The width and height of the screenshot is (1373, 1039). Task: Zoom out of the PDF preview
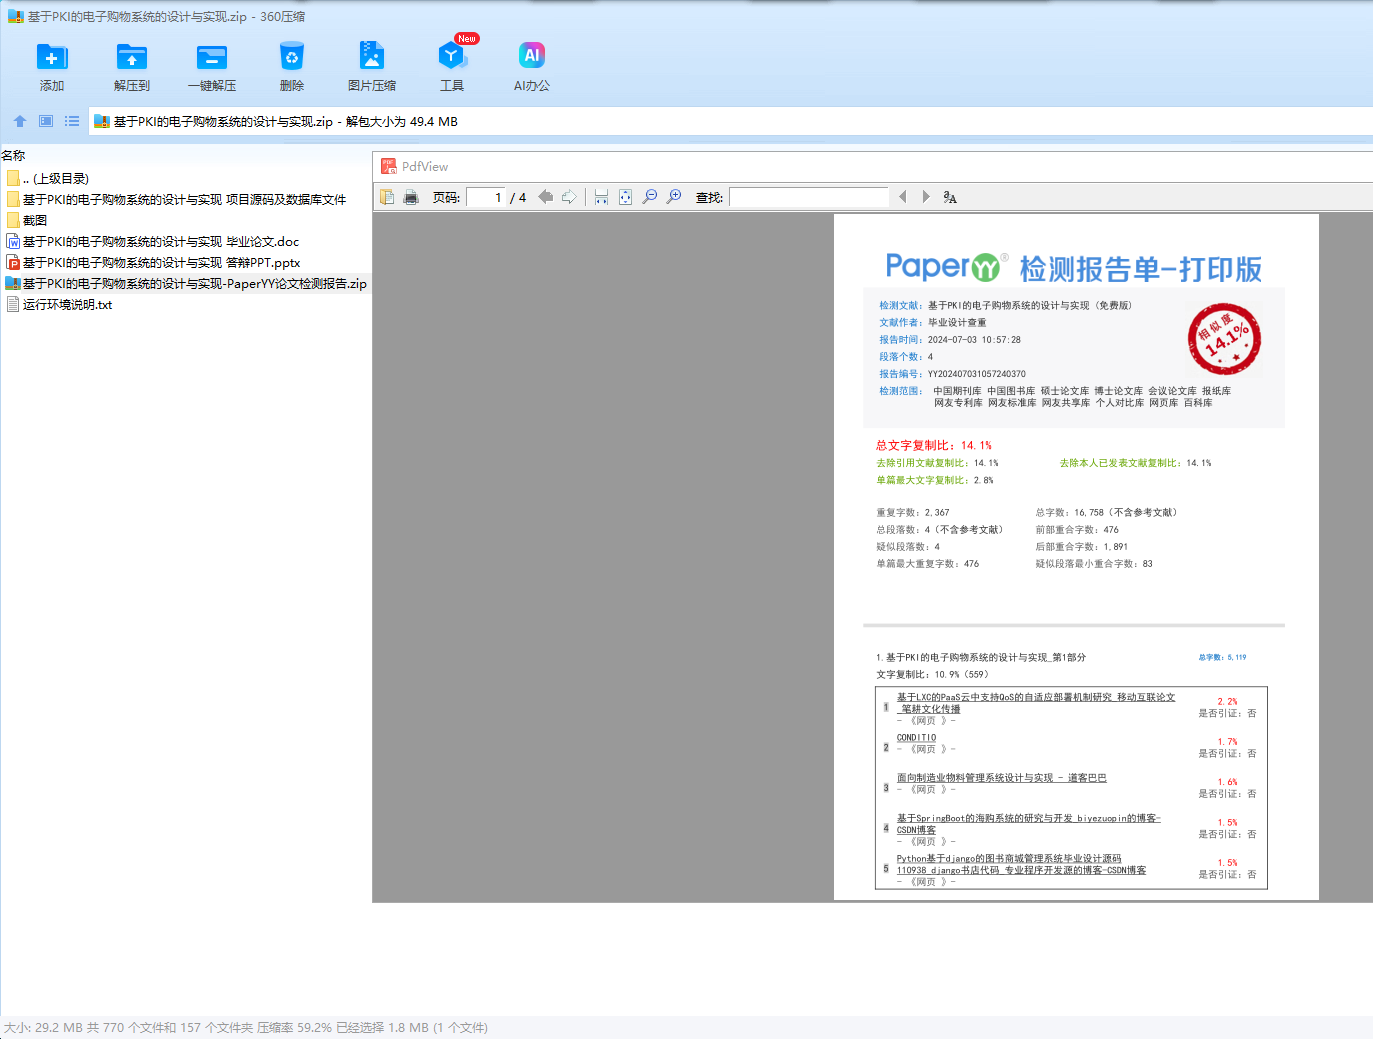[650, 197]
